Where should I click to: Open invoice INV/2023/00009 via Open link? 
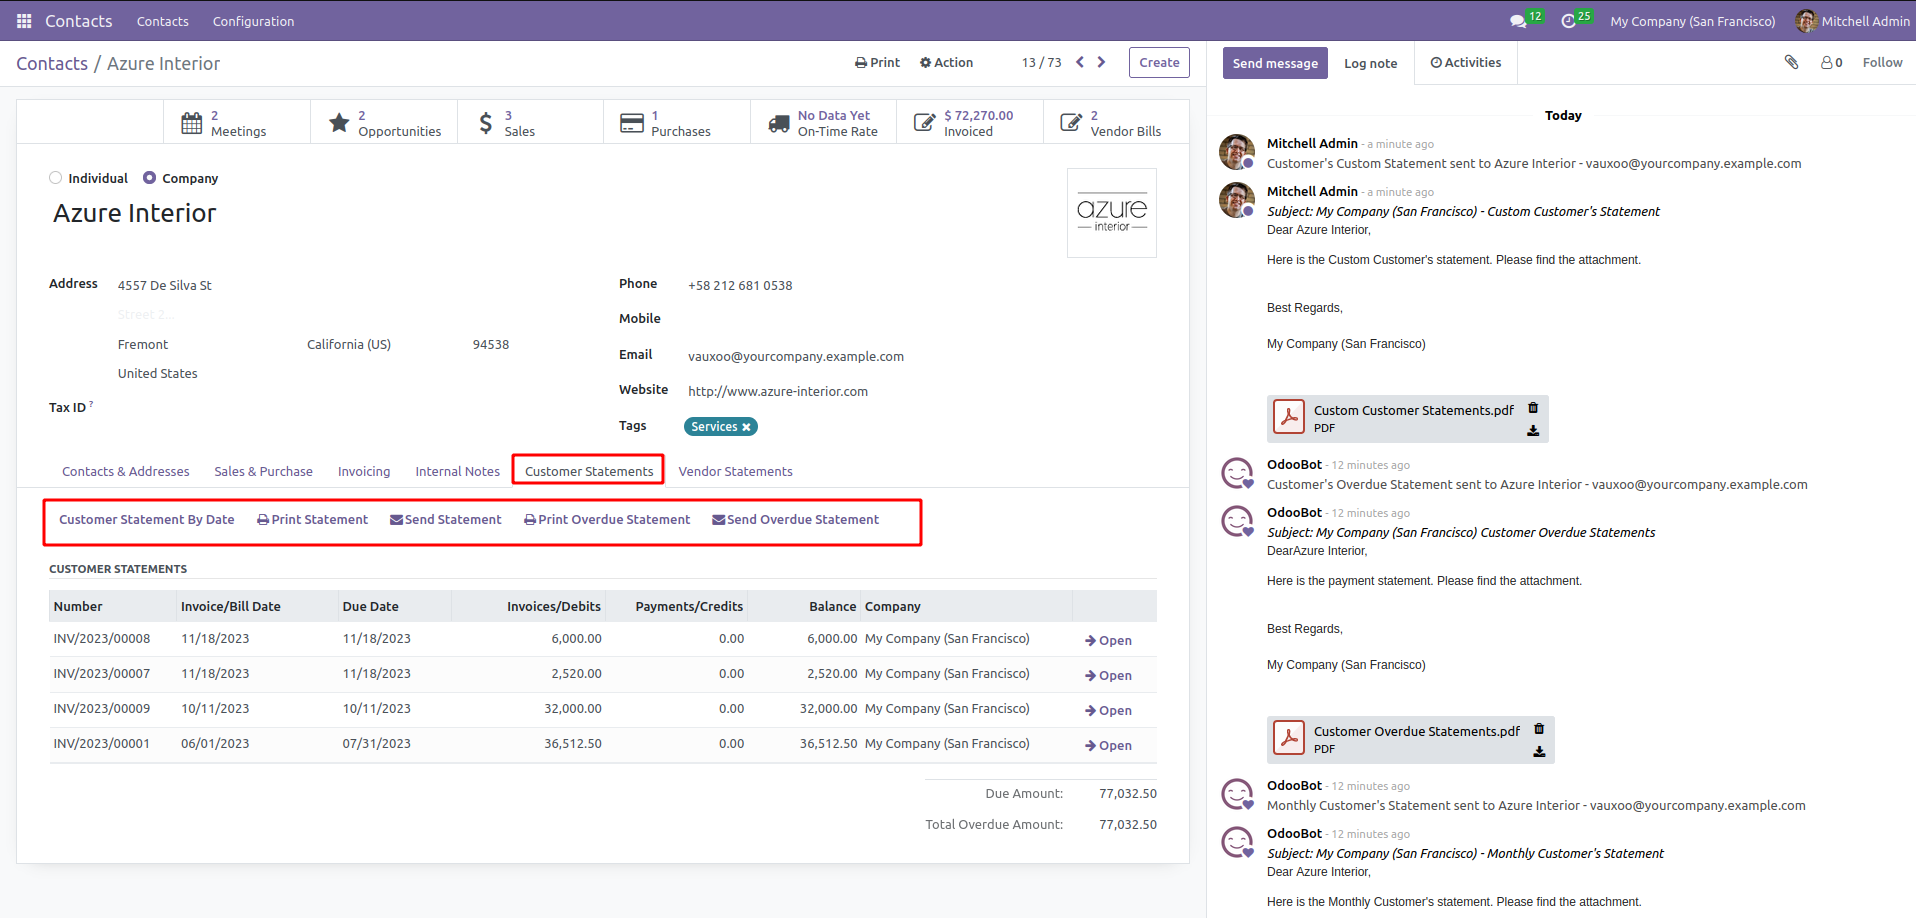tap(1109, 710)
